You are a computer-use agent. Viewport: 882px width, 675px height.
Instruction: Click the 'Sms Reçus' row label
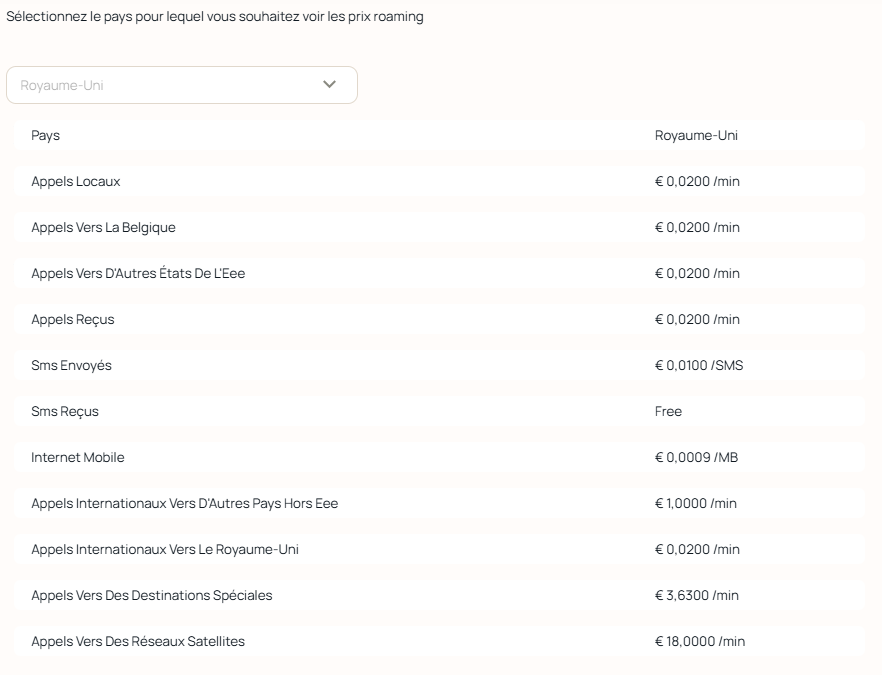coord(65,412)
